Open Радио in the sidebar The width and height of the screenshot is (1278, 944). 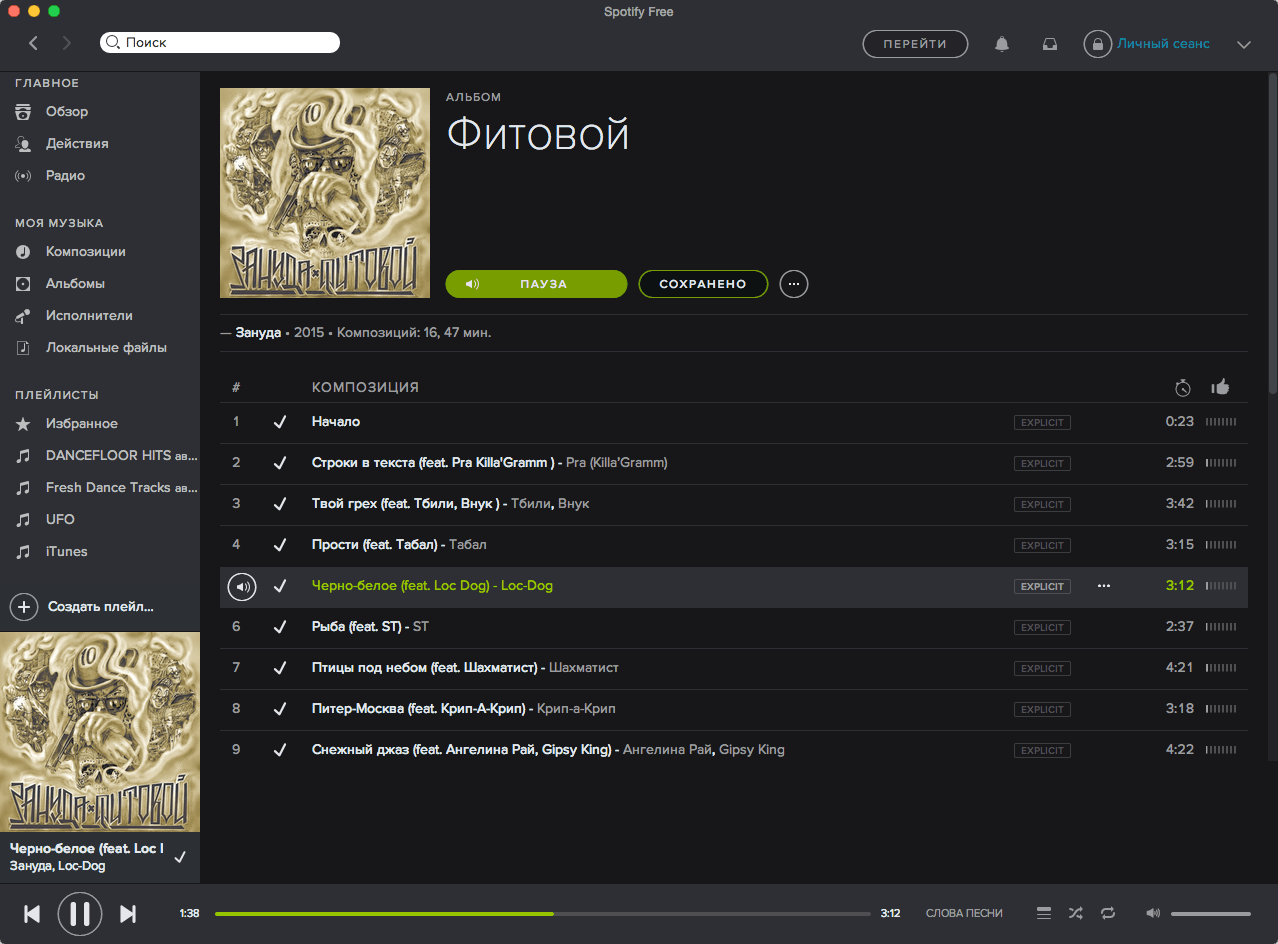(x=65, y=175)
